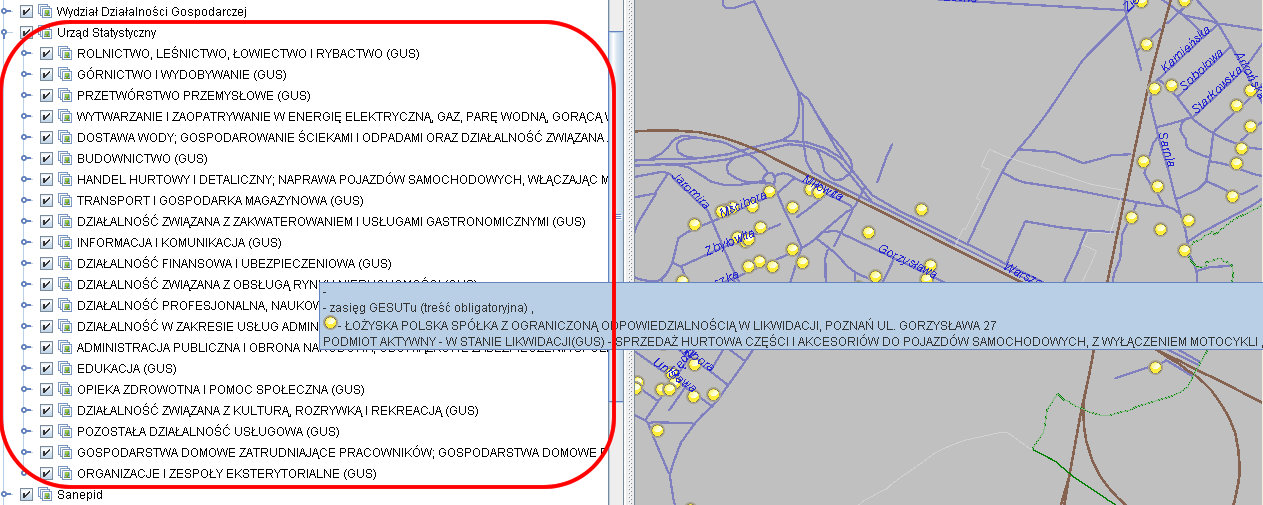Click the layer icon next to BUDOWNICTWO (GUS)
Screen dimensions: 1263x505
click(65, 158)
